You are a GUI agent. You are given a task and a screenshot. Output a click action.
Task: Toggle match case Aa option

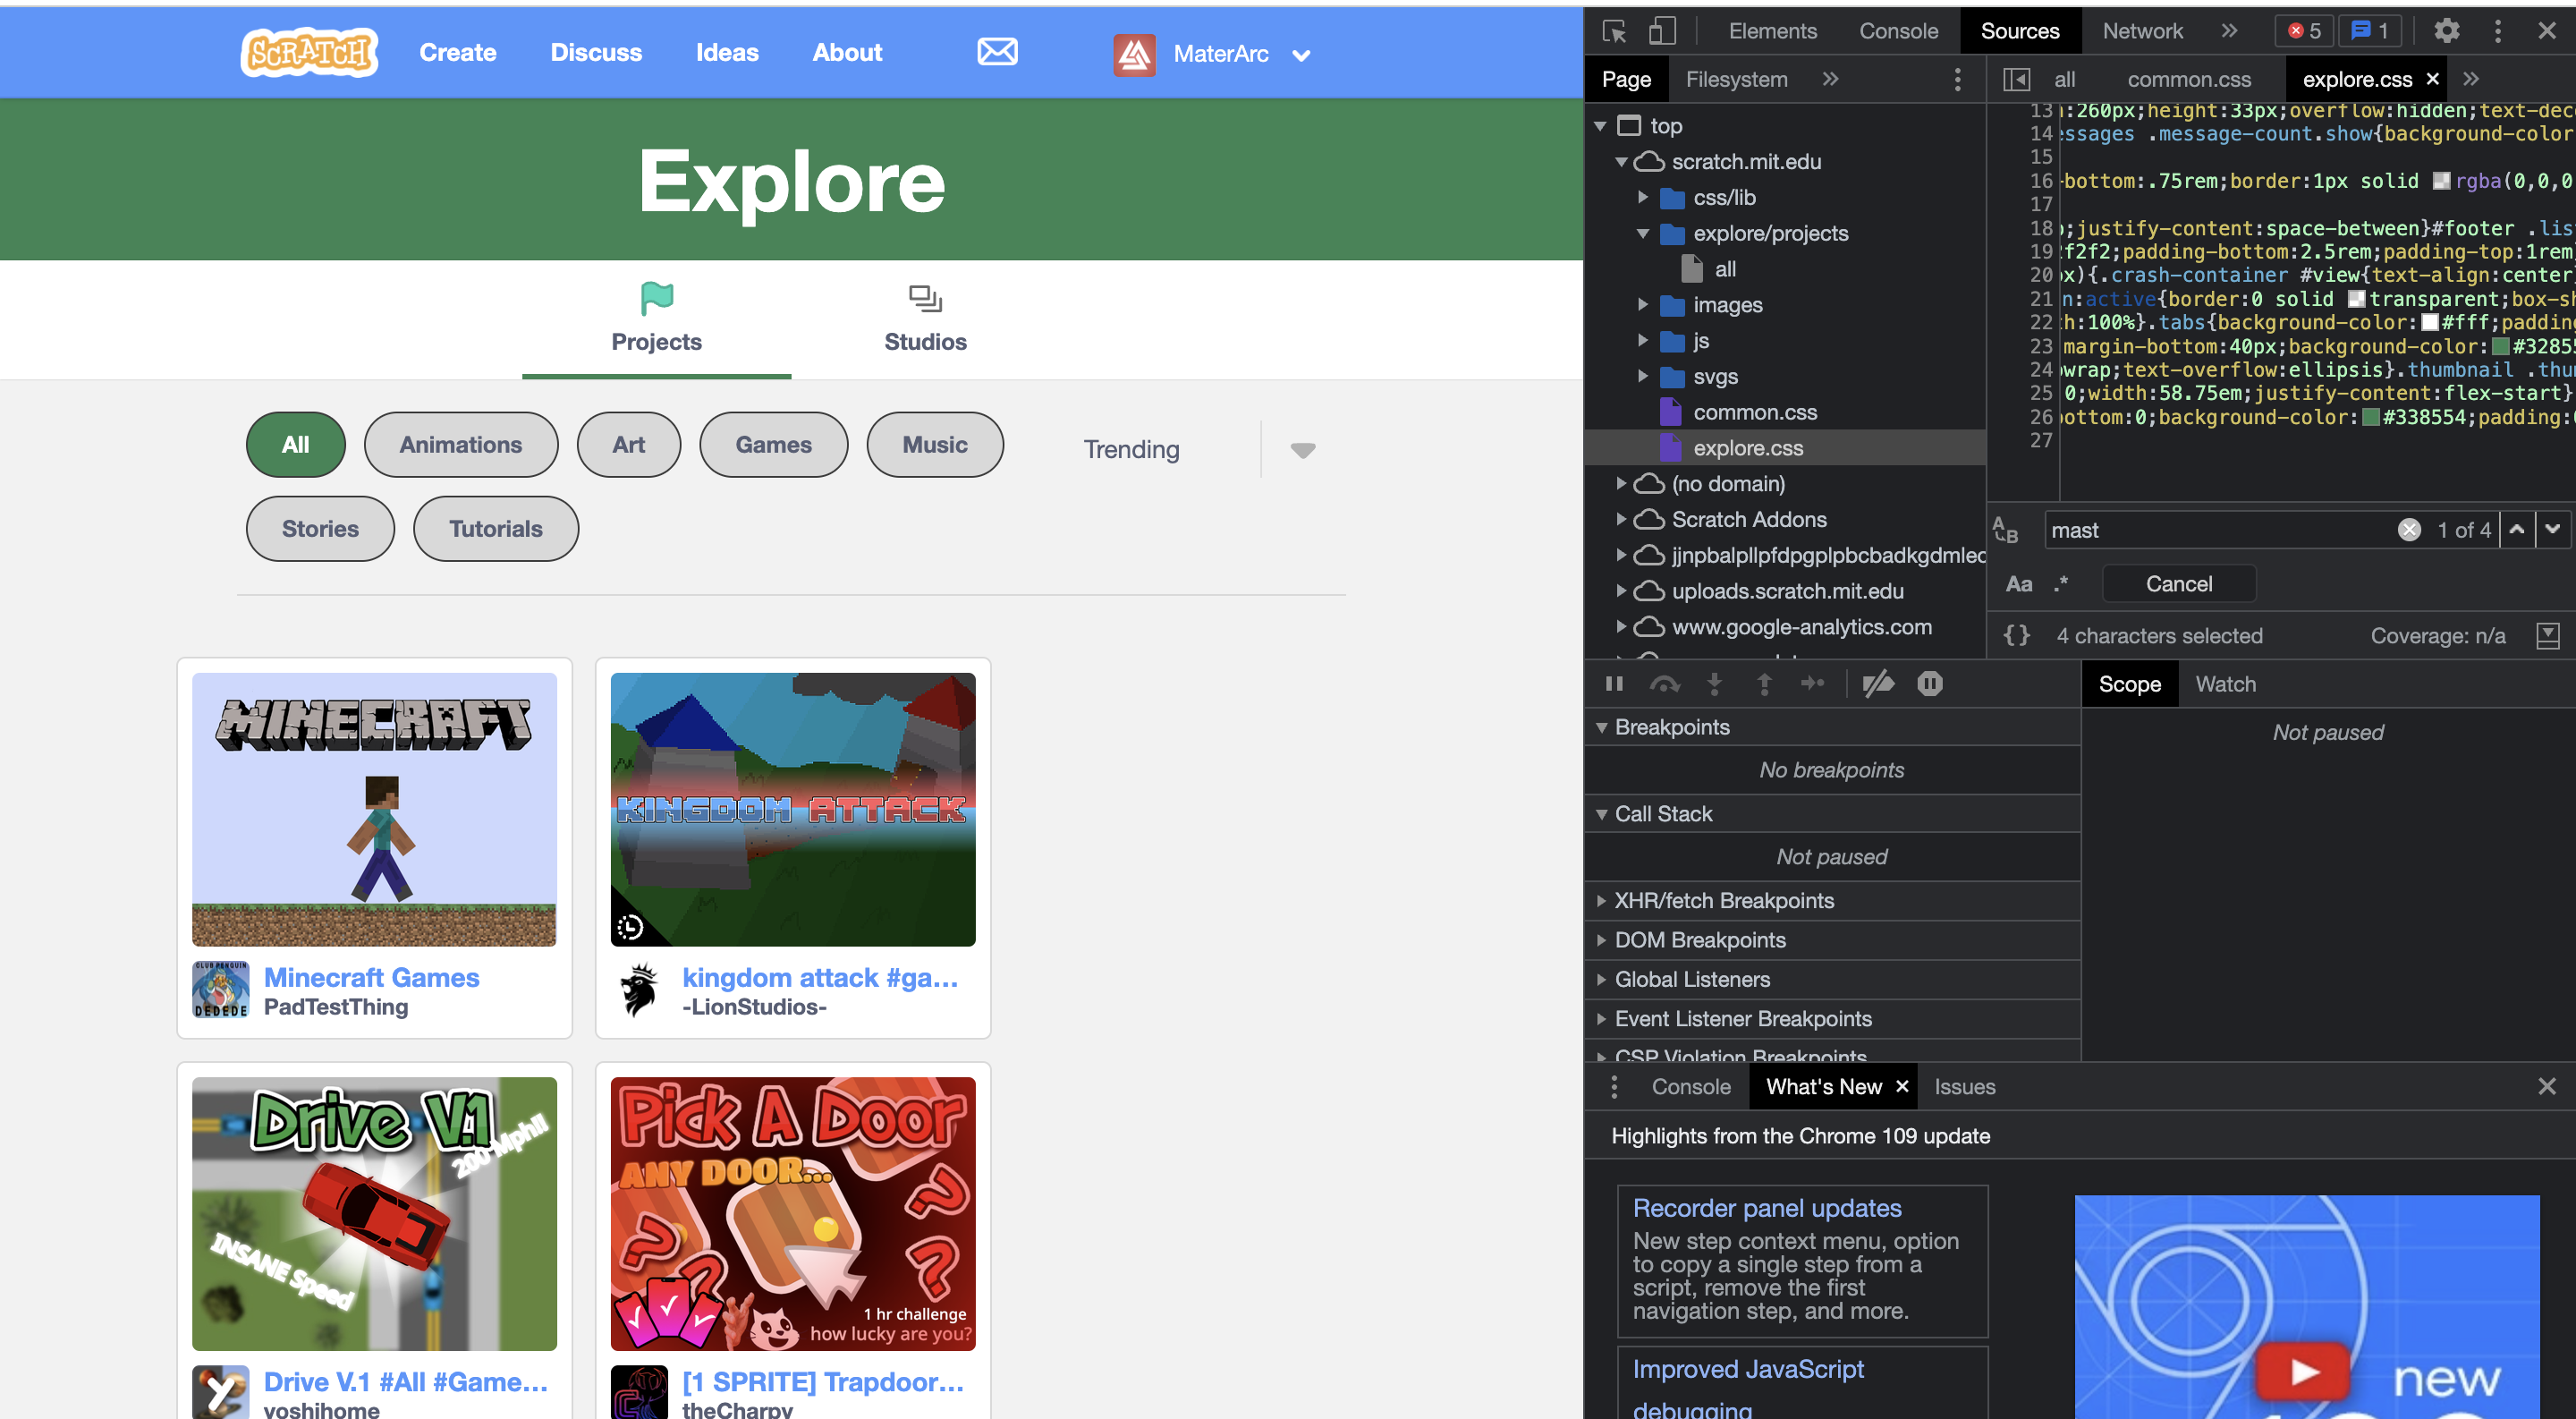click(2018, 584)
